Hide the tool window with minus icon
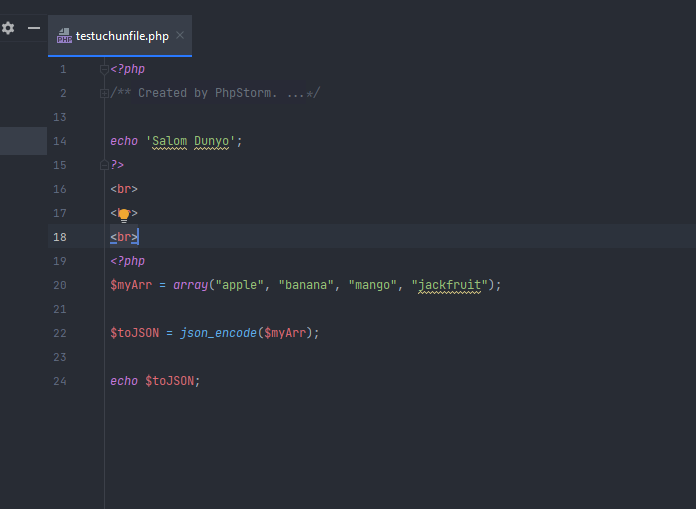 (x=34, y=28)
